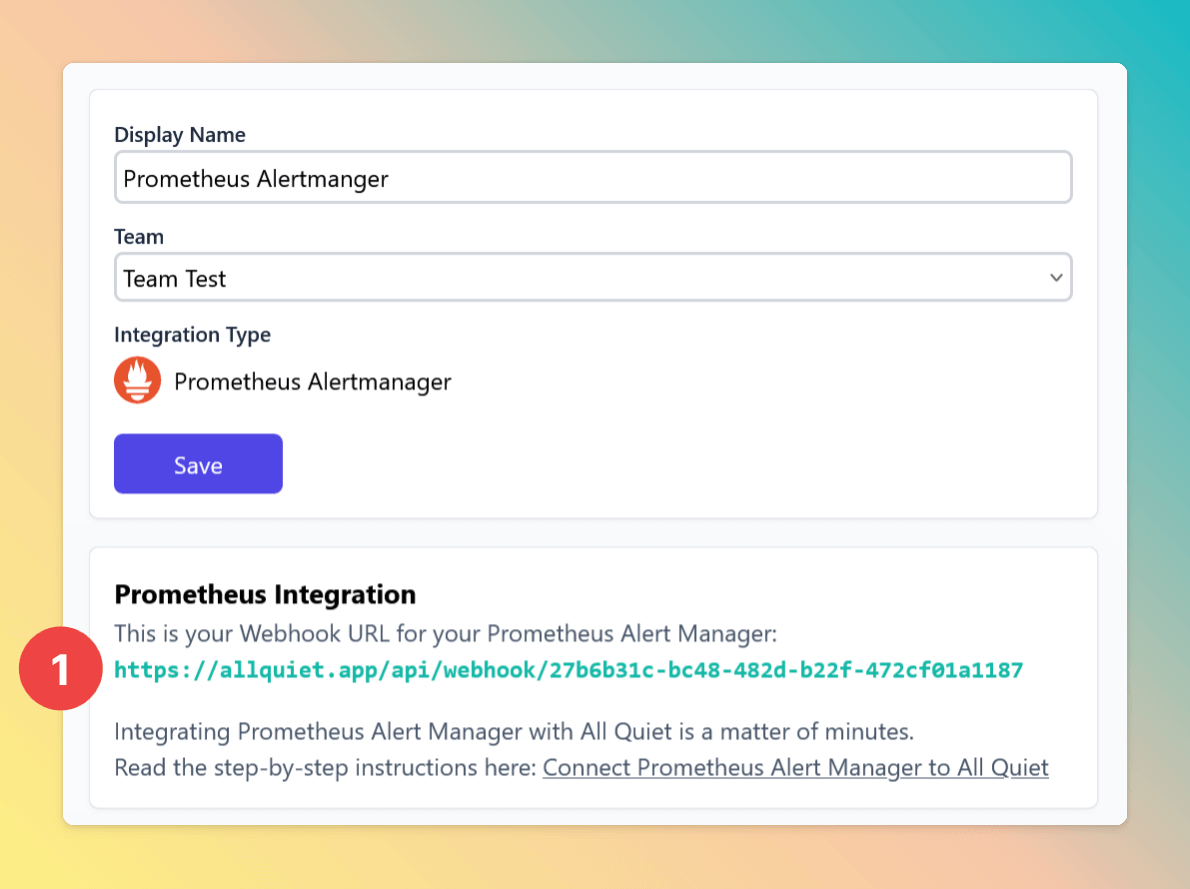
Task: Click the Display Name input field
Action: (593, 178)
